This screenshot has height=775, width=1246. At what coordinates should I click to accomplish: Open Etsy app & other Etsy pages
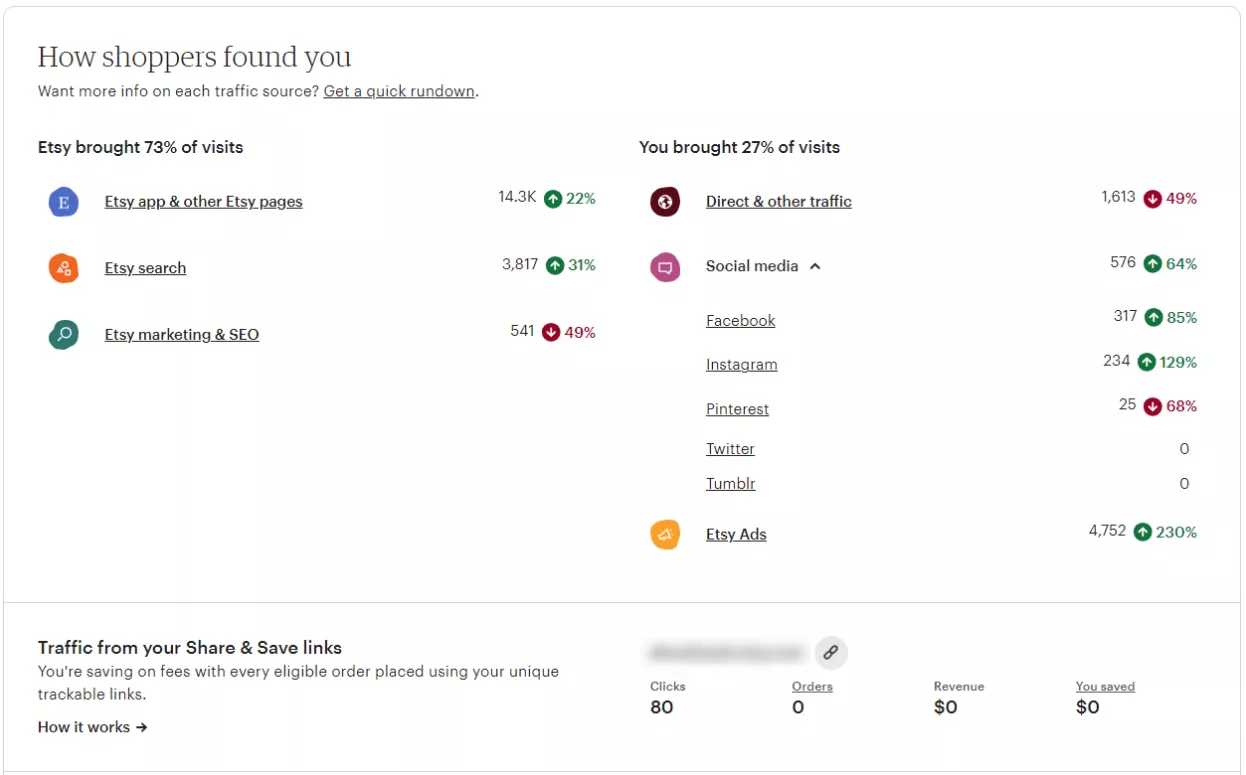coord(203,202)
